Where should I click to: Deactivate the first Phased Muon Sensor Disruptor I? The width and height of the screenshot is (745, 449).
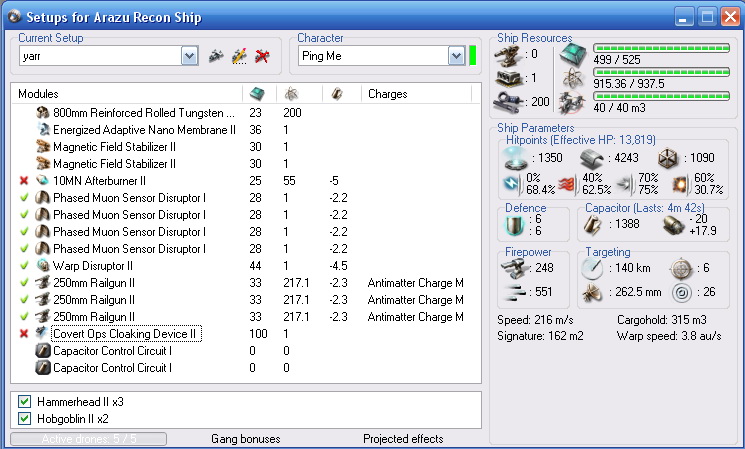click(24, 197)
